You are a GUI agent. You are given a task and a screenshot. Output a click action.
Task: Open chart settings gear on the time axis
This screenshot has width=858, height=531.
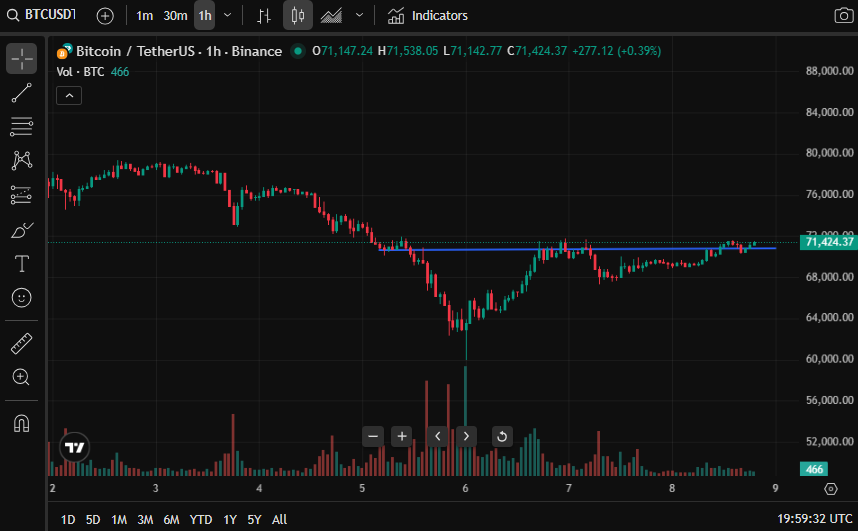[x=831, y=489]
